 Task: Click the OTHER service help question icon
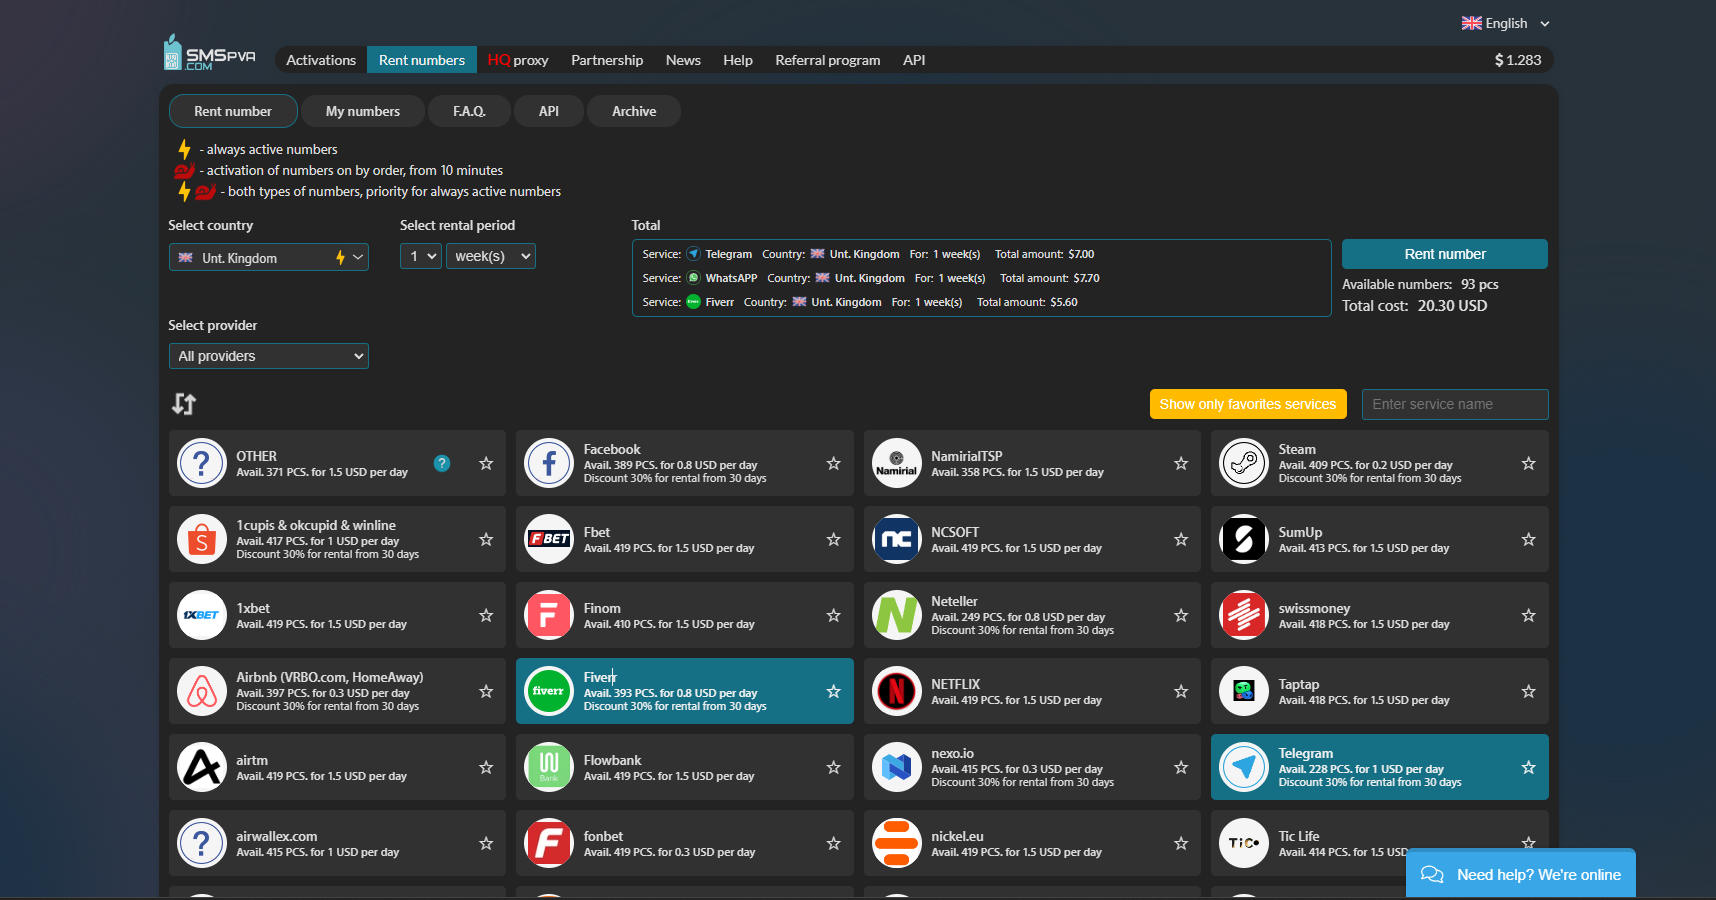click(x=442, y=463)
